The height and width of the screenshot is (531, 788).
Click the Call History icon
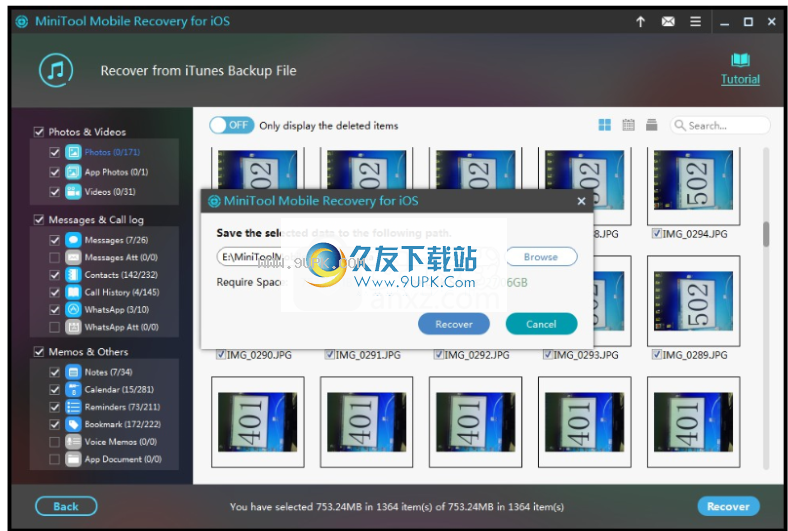coord(73,292)
